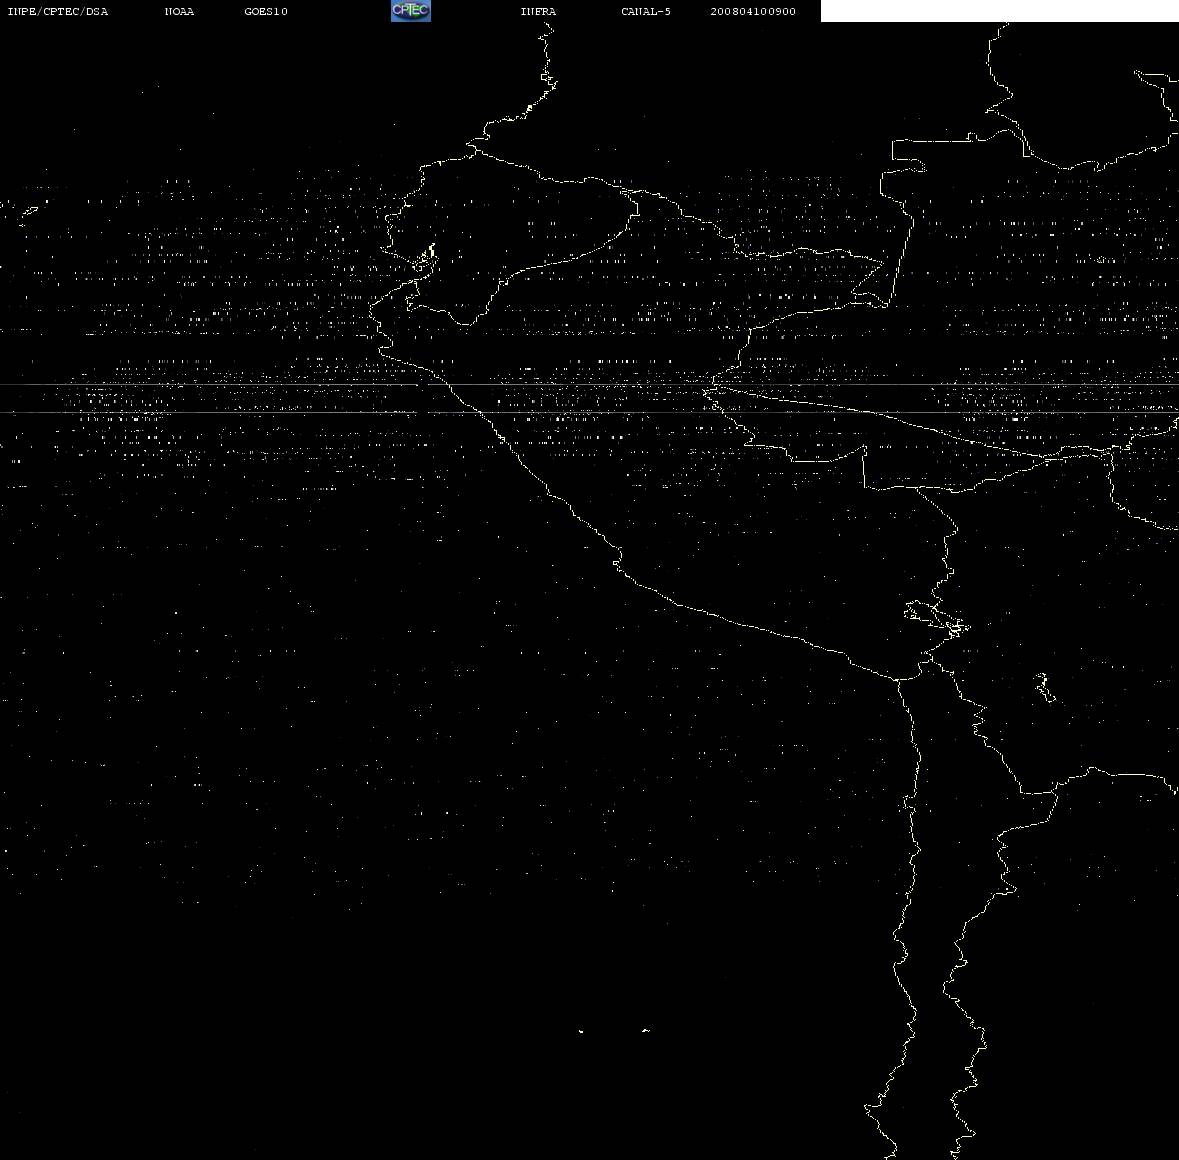Click the upper horizontal scan line
The width and height of the screenshot is (1179, 1160).
590,385
